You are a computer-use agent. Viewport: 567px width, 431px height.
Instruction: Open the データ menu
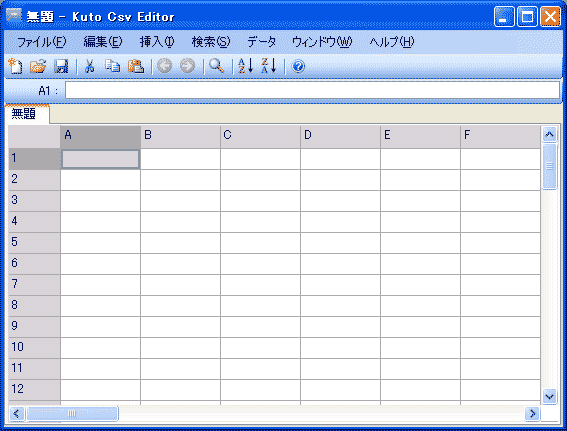(x=261, y=42)
